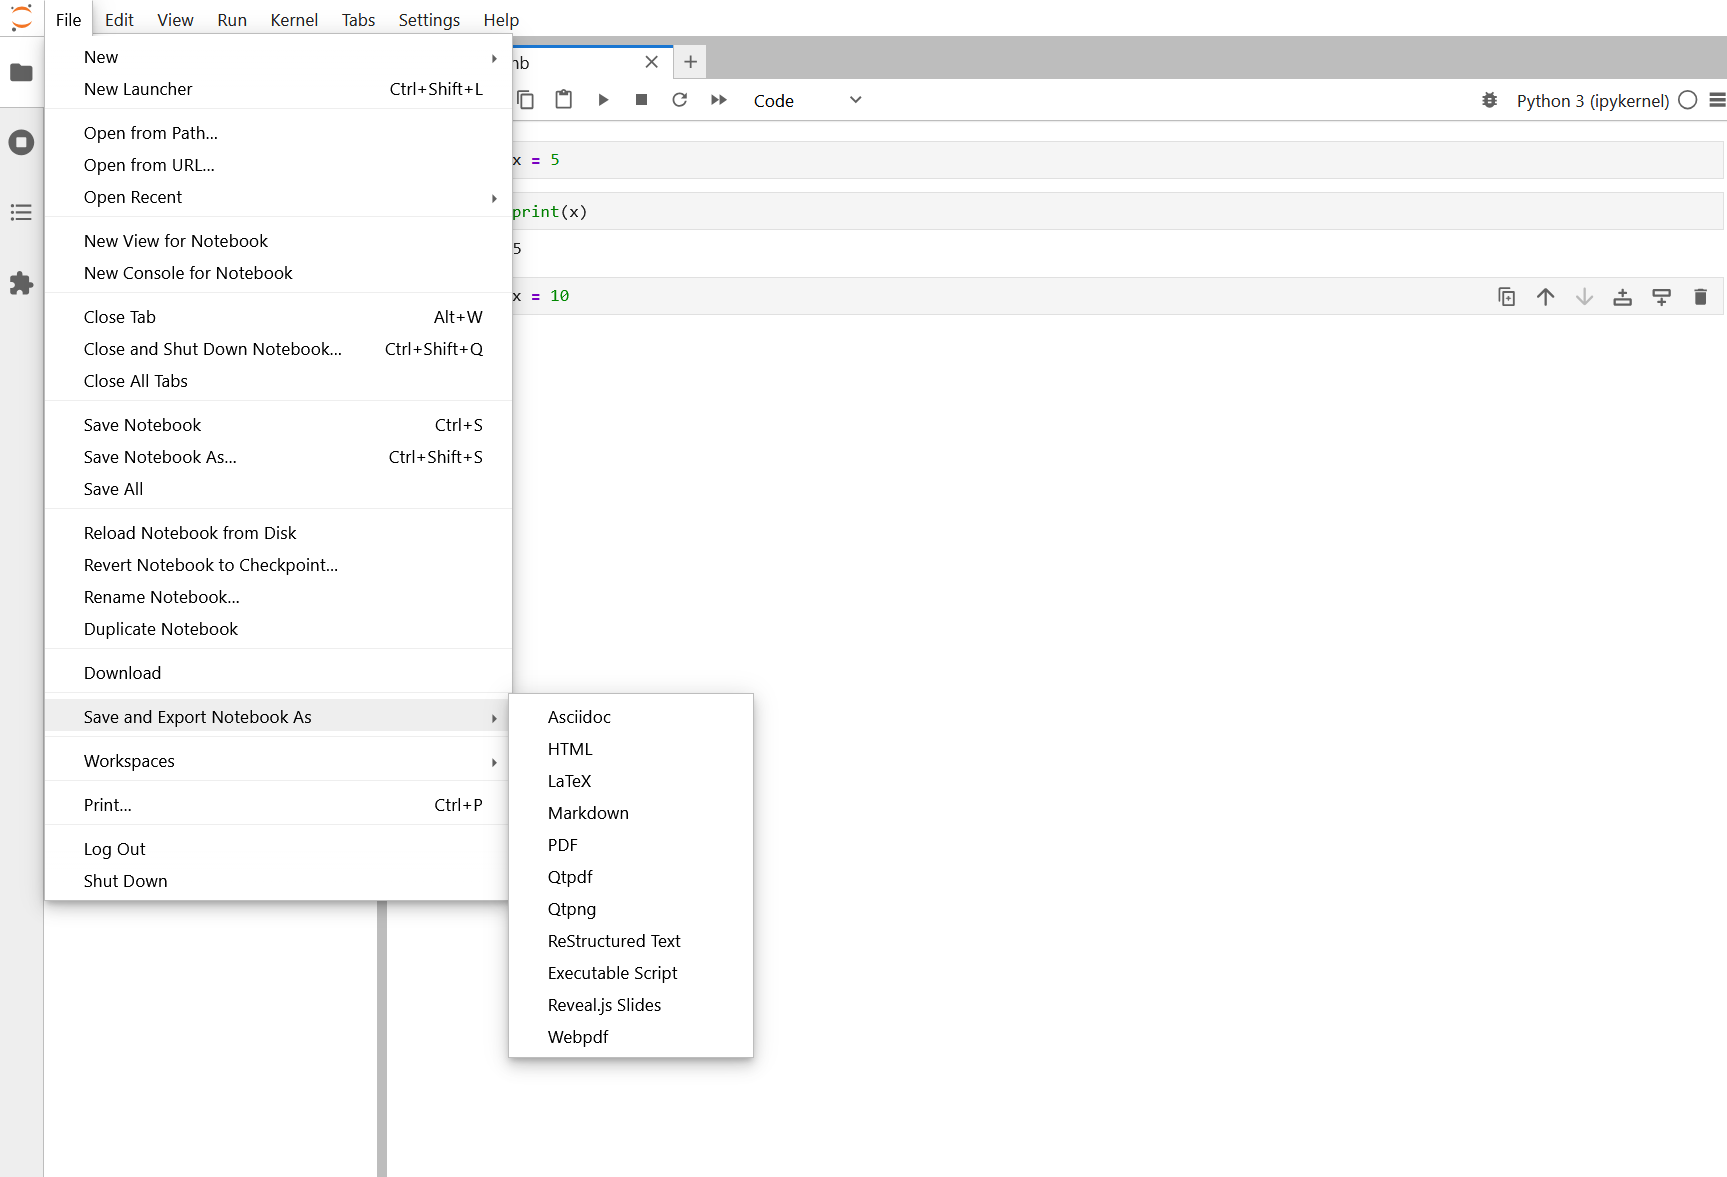
Task: Expand Save and Export Notebook As
Action: [x=278, y=717]
